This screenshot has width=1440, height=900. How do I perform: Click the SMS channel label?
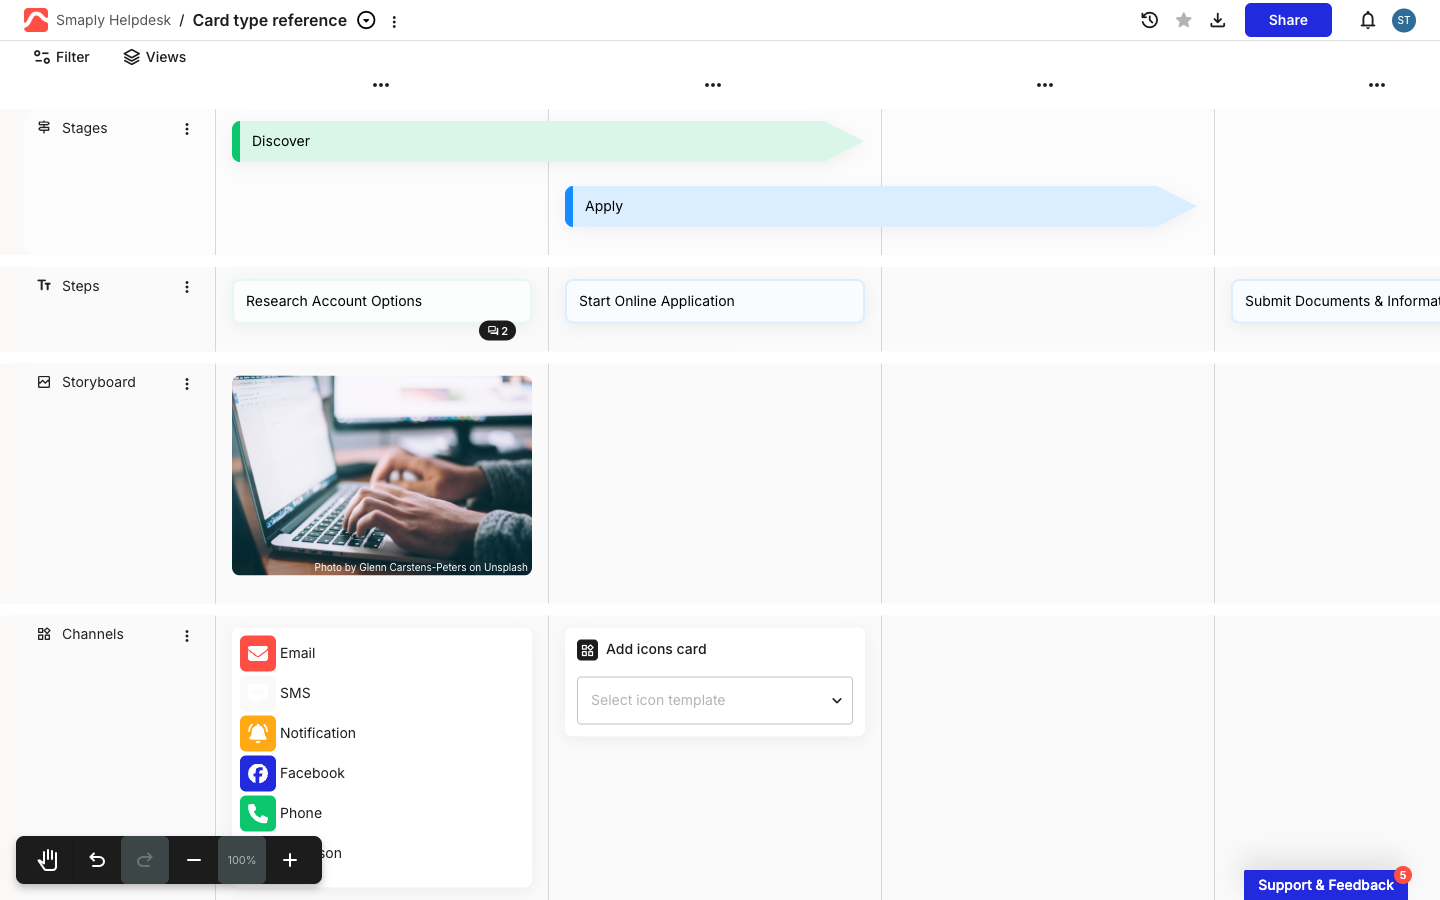click(295, 693)
